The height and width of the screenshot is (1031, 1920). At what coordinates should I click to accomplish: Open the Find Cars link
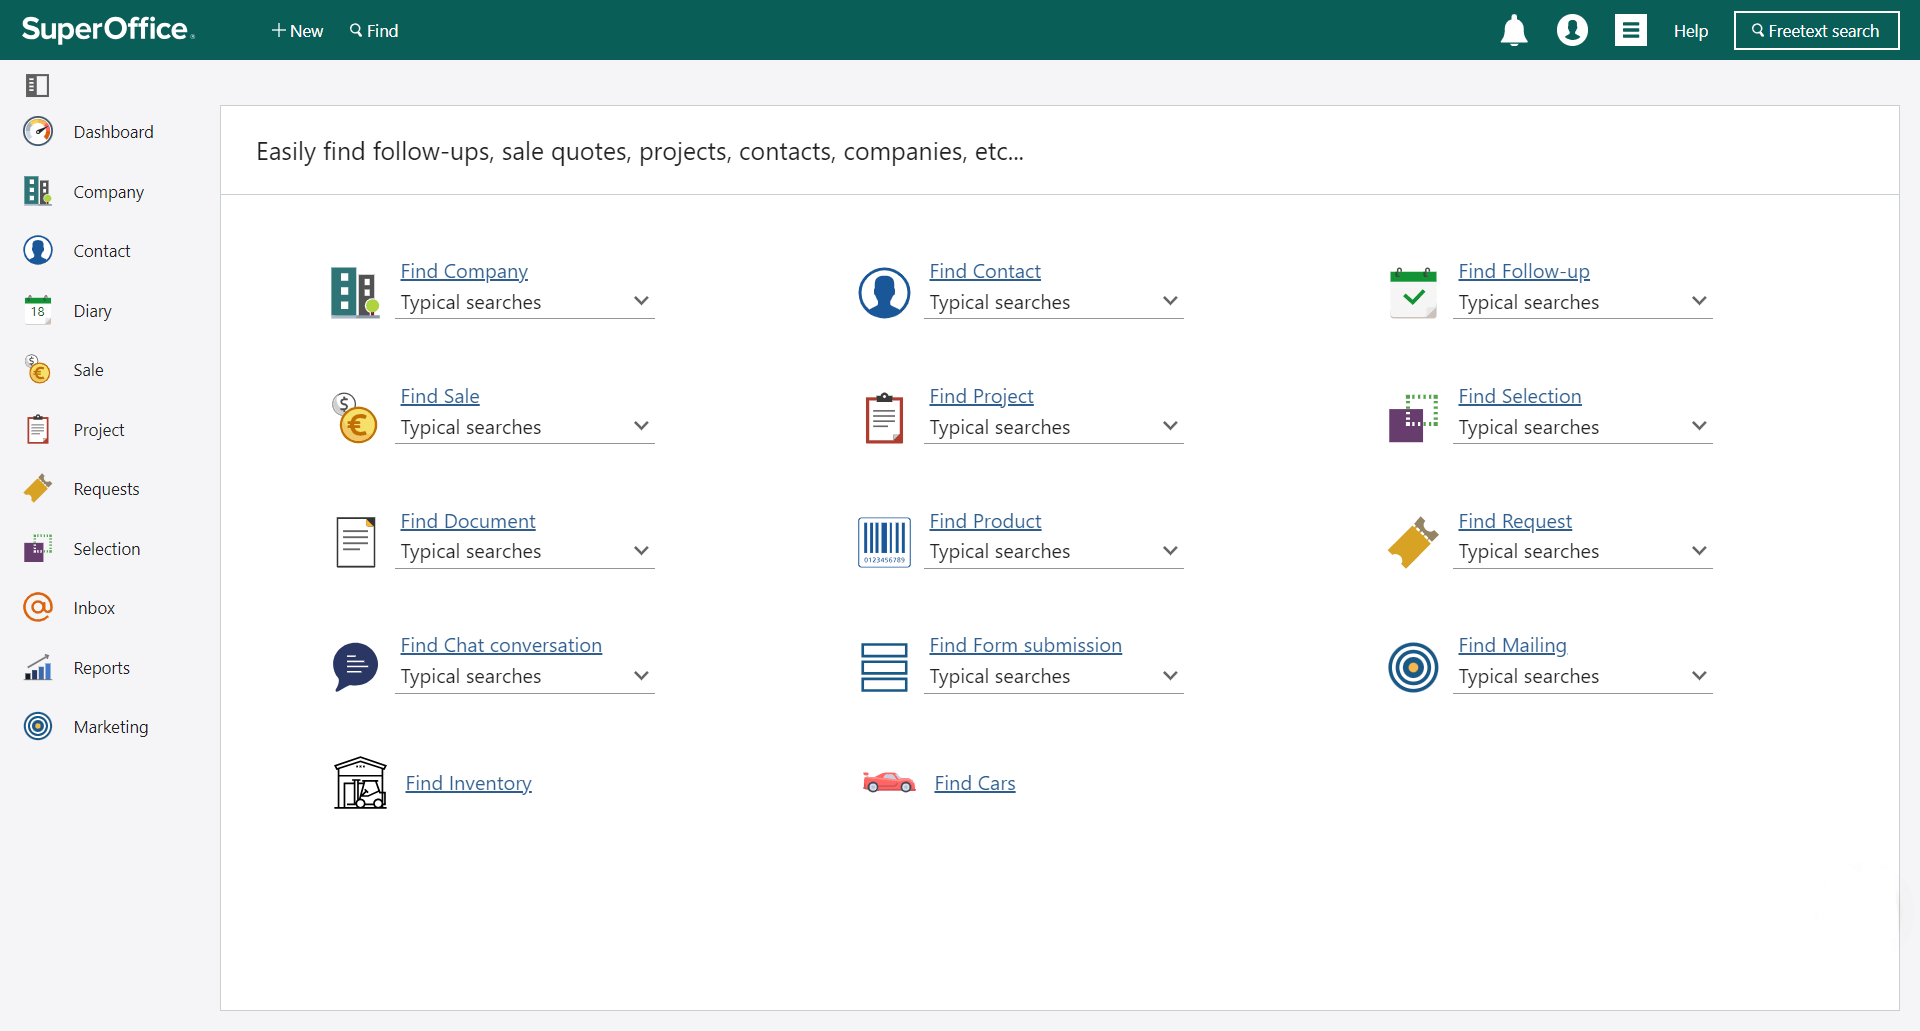pyautogui.click(x=975, y=783)
